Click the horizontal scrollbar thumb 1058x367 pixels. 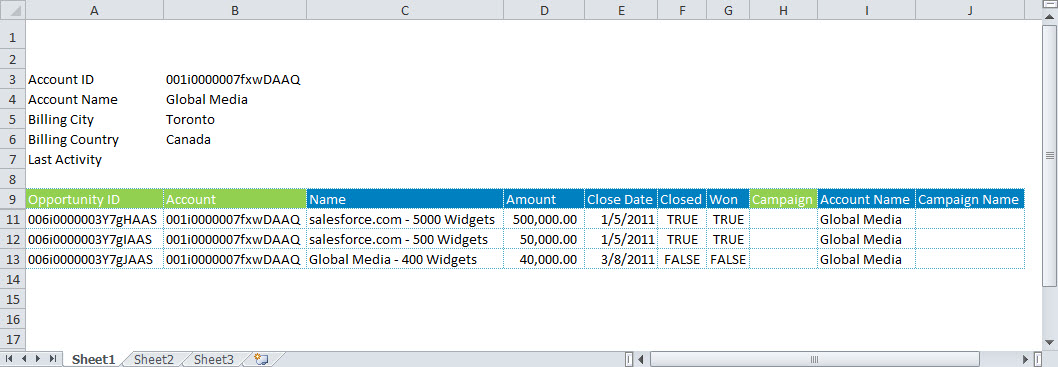814,360
